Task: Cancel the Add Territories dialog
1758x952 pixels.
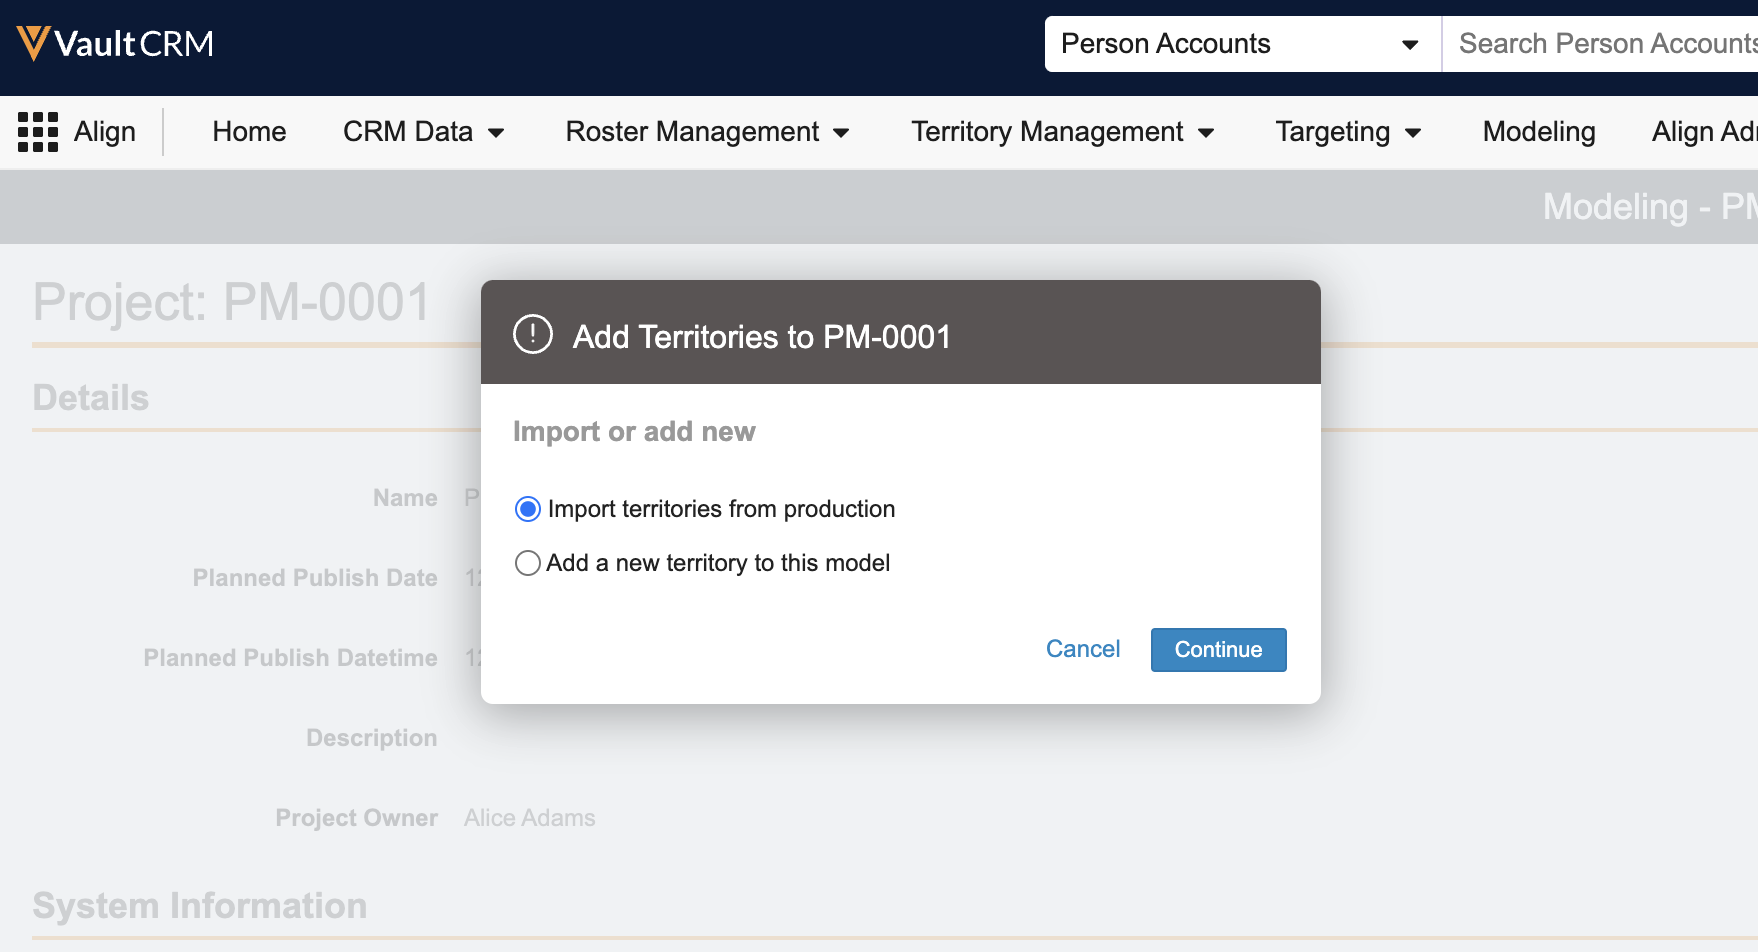Action: [x=1082, y=650]
